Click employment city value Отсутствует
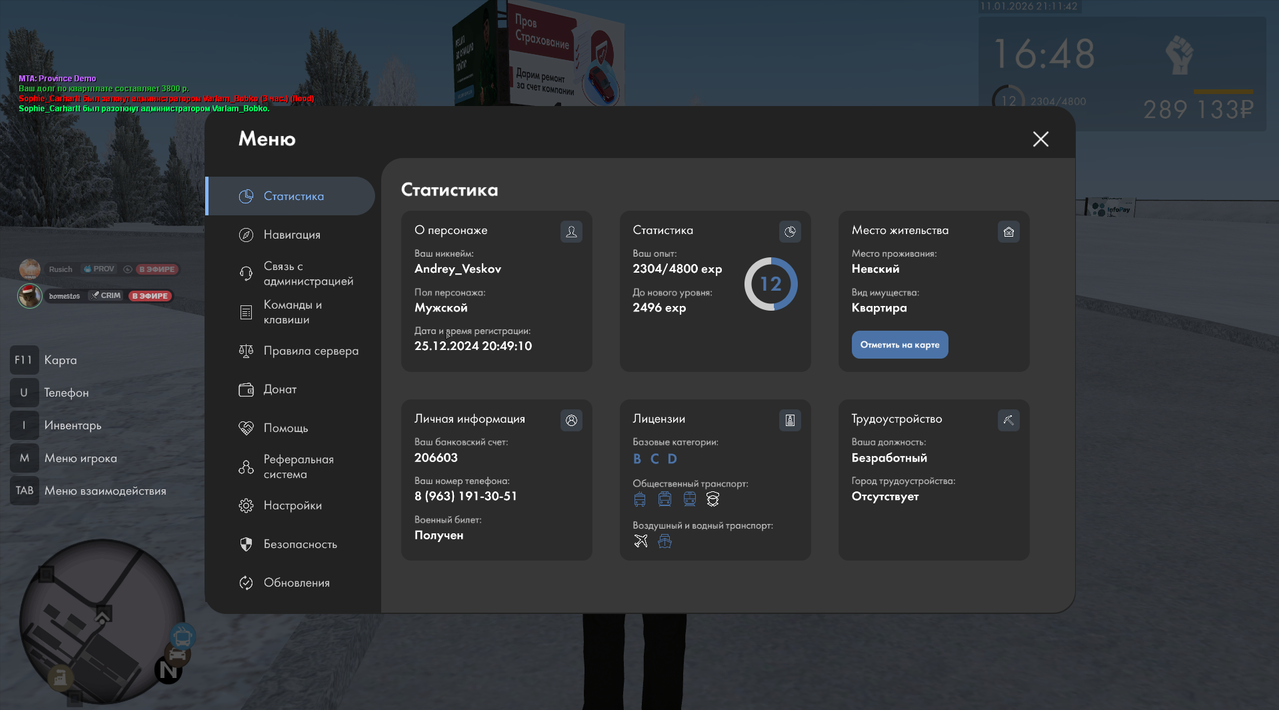 click(885, 496)
